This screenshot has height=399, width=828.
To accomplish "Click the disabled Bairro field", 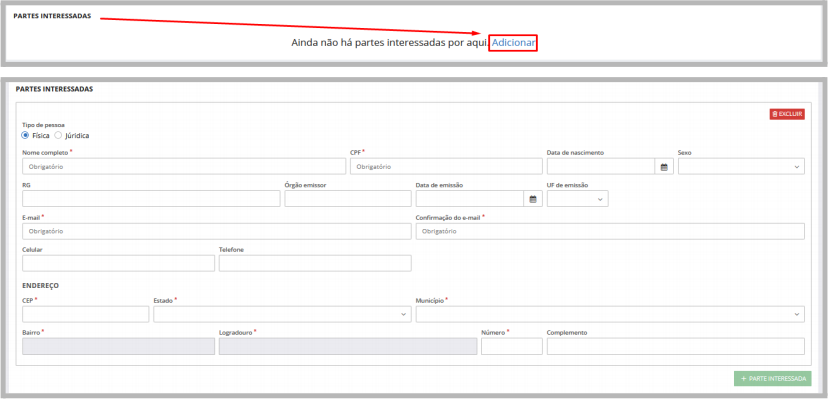I will (118, 346).
